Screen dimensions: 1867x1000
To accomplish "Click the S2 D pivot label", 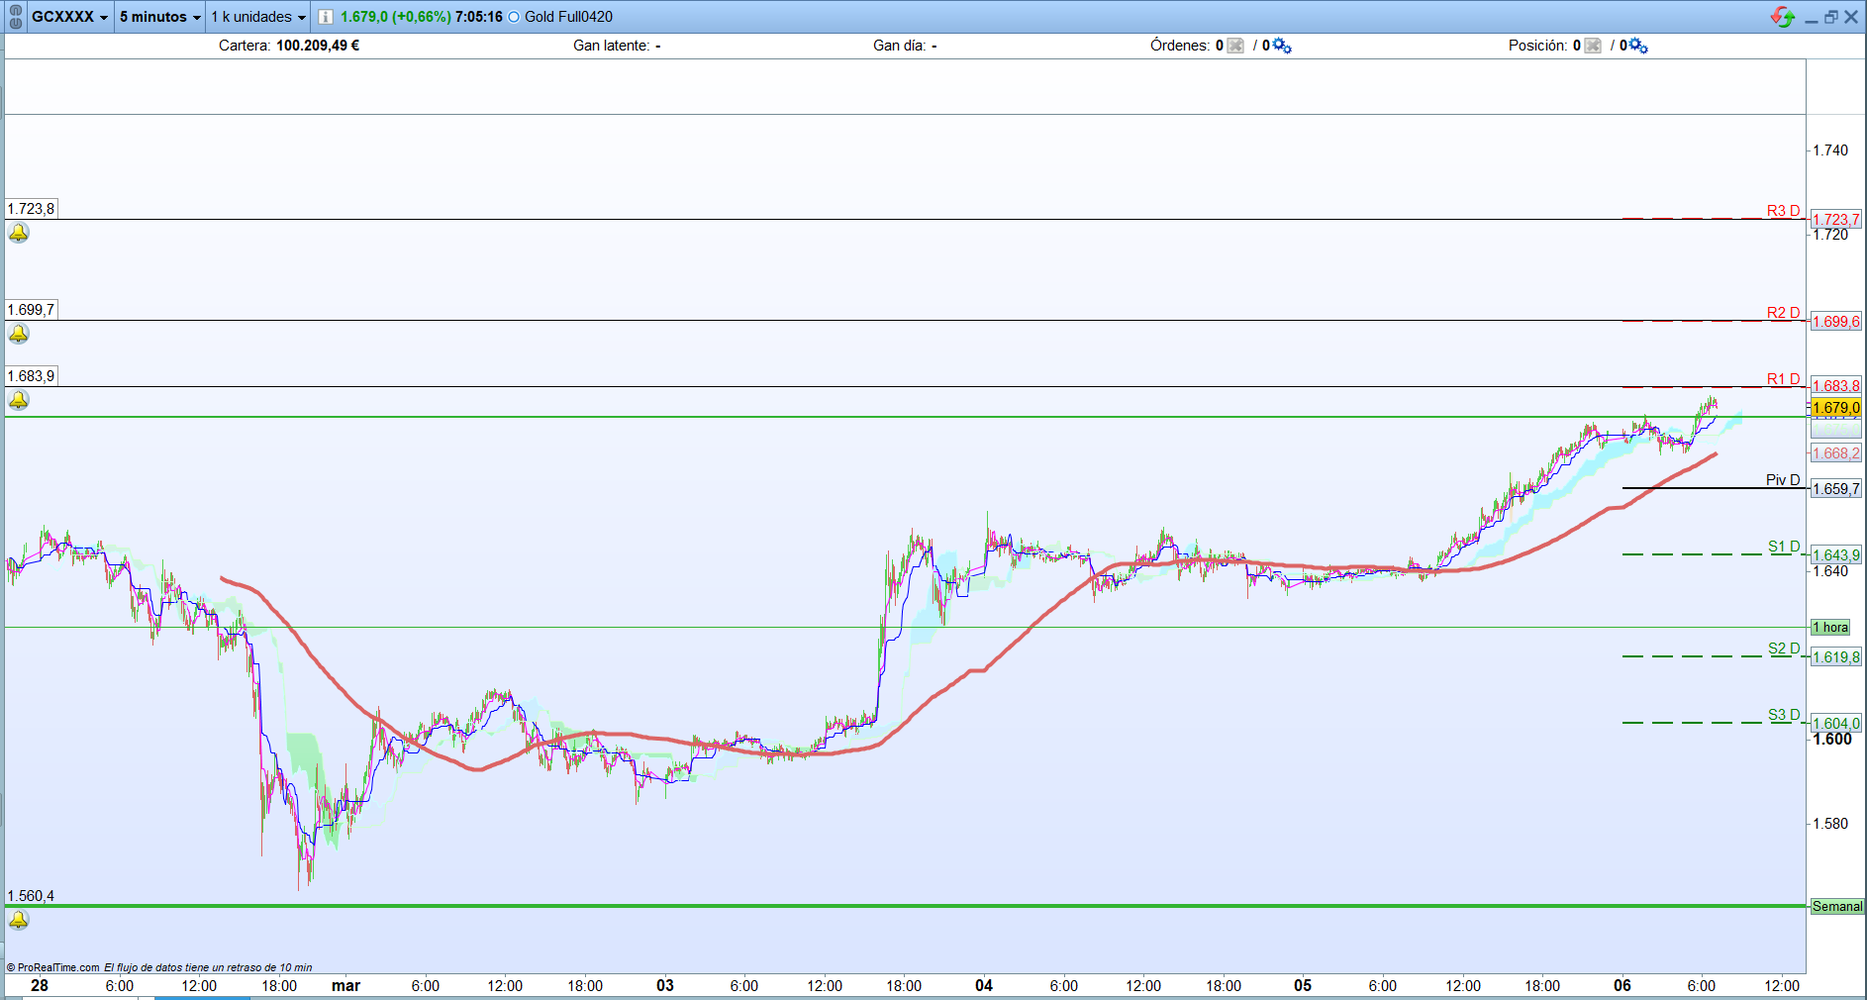I will pyautogui.click(x=1784, y=649).
